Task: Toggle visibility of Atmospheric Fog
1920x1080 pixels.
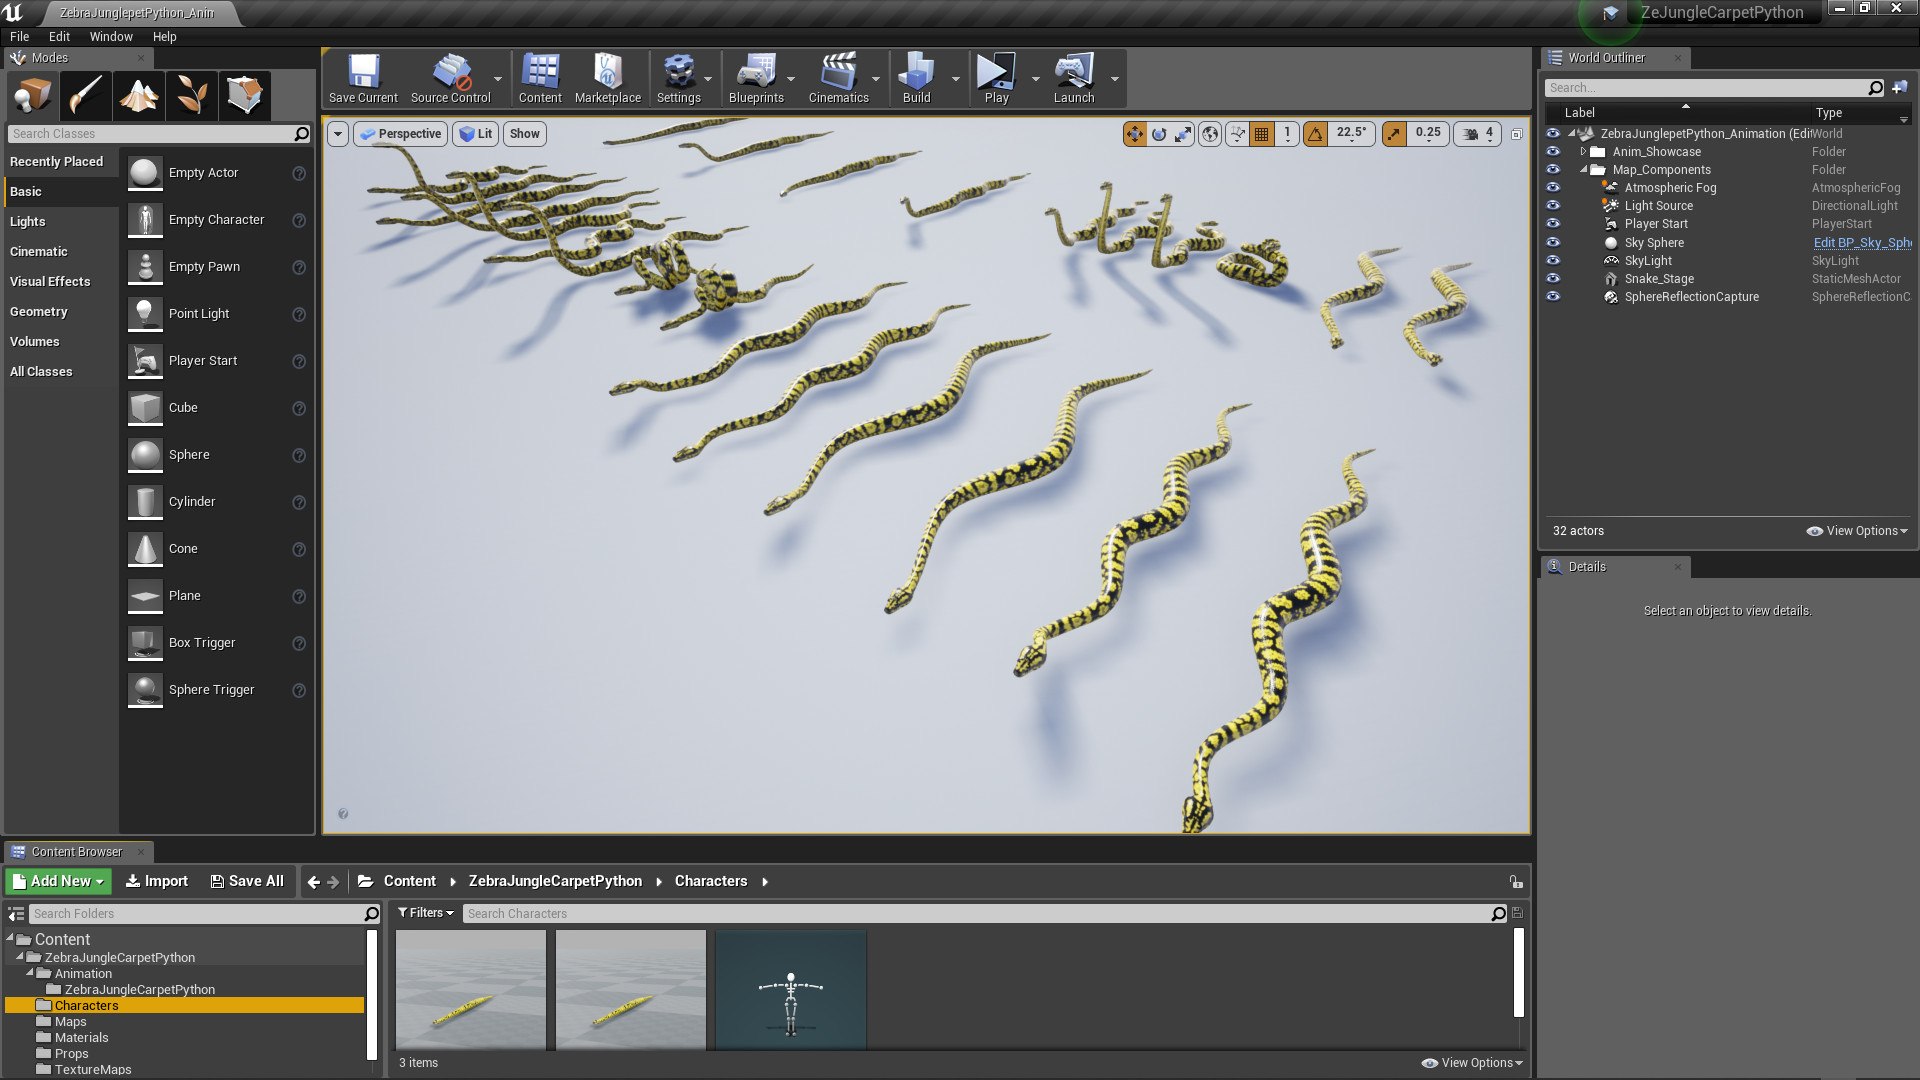Action: coord(1553,188)
